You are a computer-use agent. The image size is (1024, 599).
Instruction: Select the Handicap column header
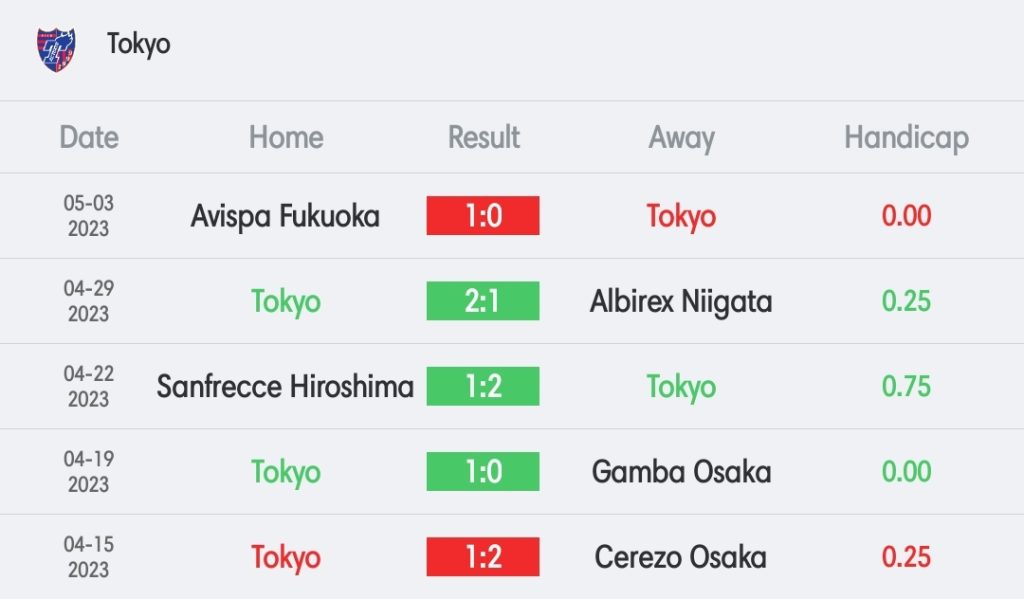pyautogui.click(x=906, y=137)
